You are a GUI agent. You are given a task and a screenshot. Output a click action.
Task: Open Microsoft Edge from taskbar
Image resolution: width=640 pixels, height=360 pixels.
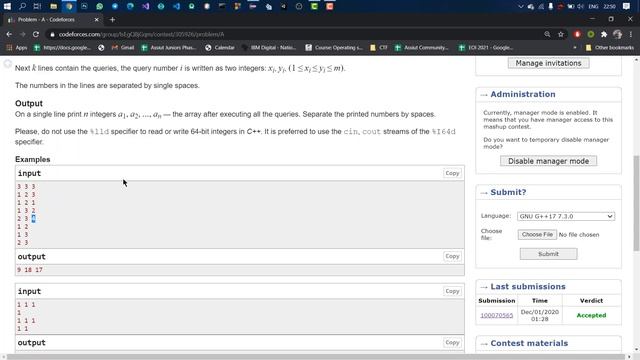[130, 6]
